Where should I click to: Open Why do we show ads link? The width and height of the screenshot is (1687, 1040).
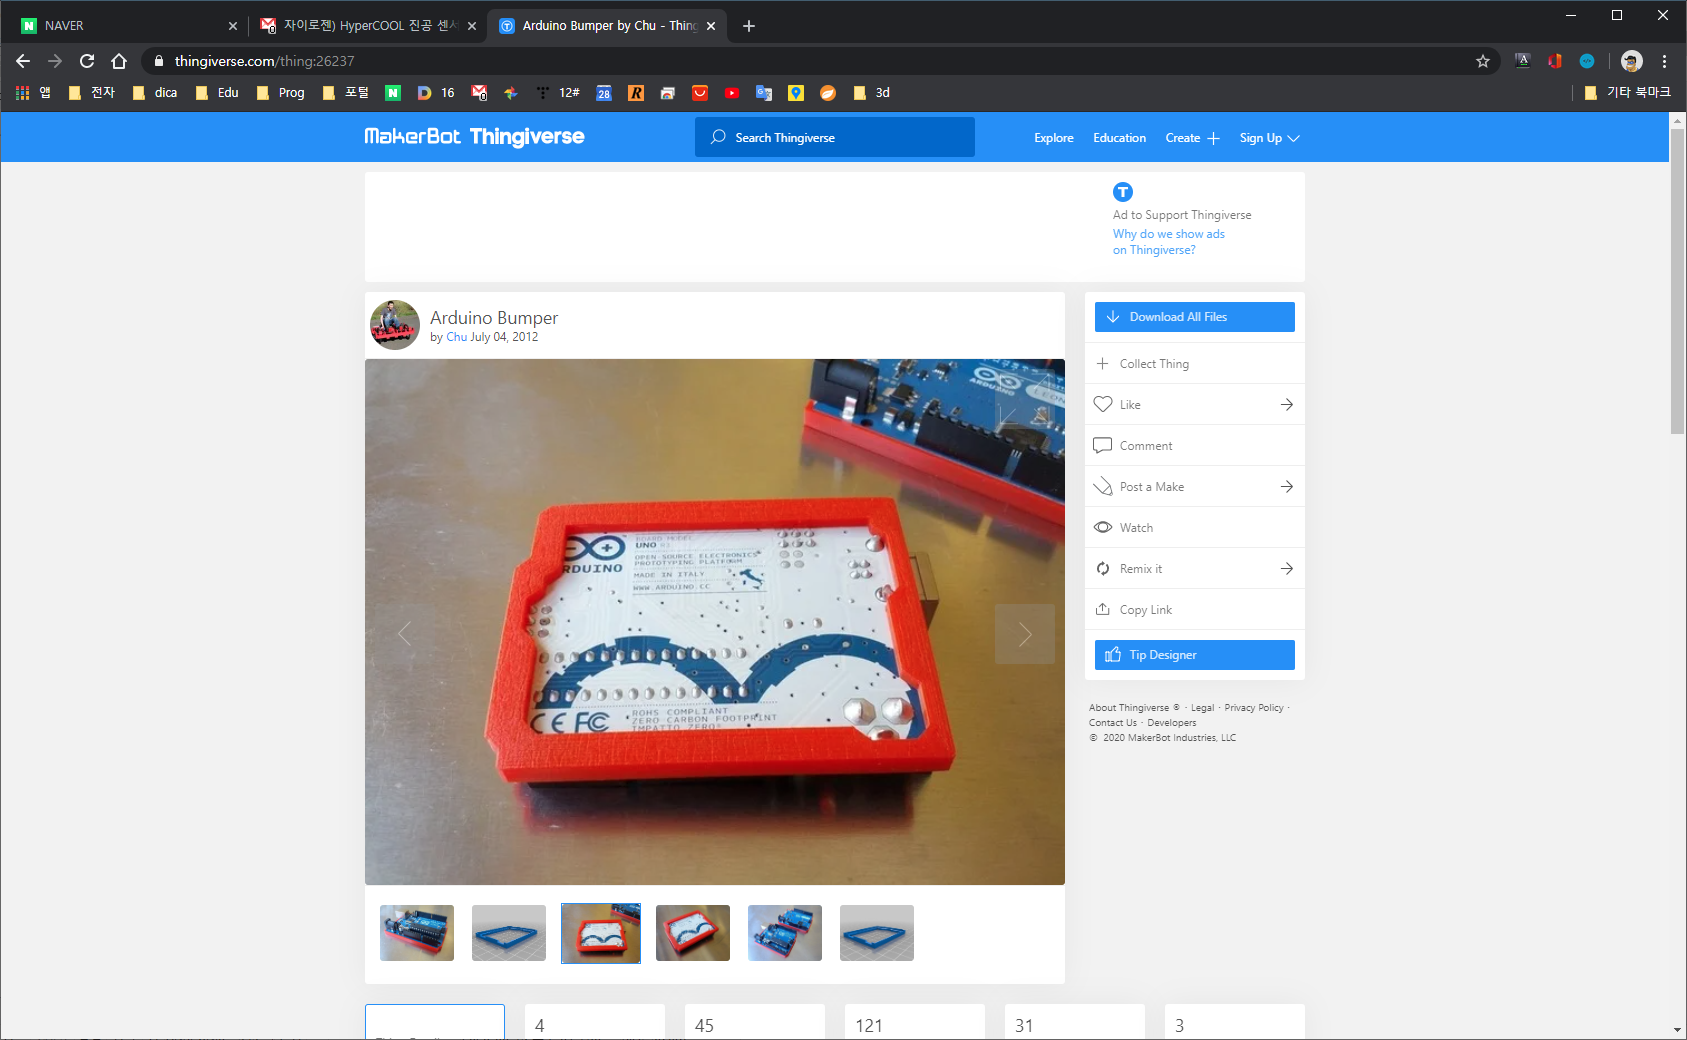pyautogui.click(x=1168, y=242)
